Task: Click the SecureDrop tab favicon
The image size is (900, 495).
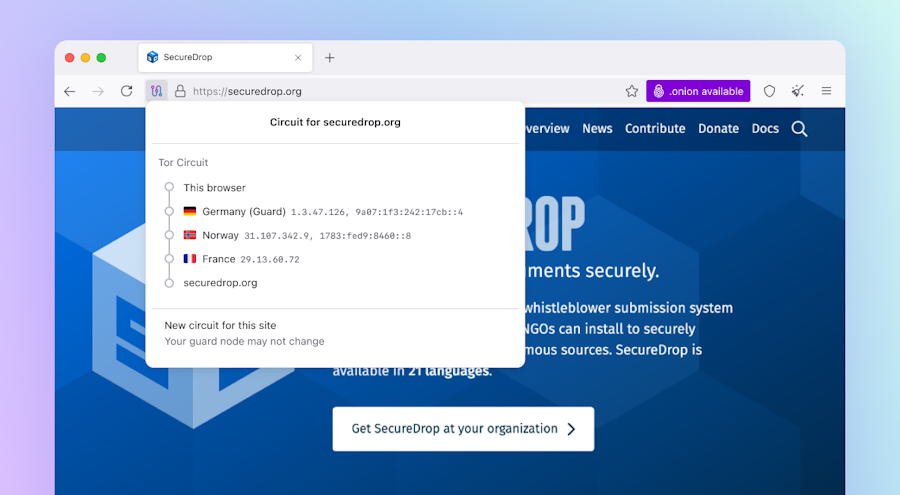Action: click(x=152, y=57)
